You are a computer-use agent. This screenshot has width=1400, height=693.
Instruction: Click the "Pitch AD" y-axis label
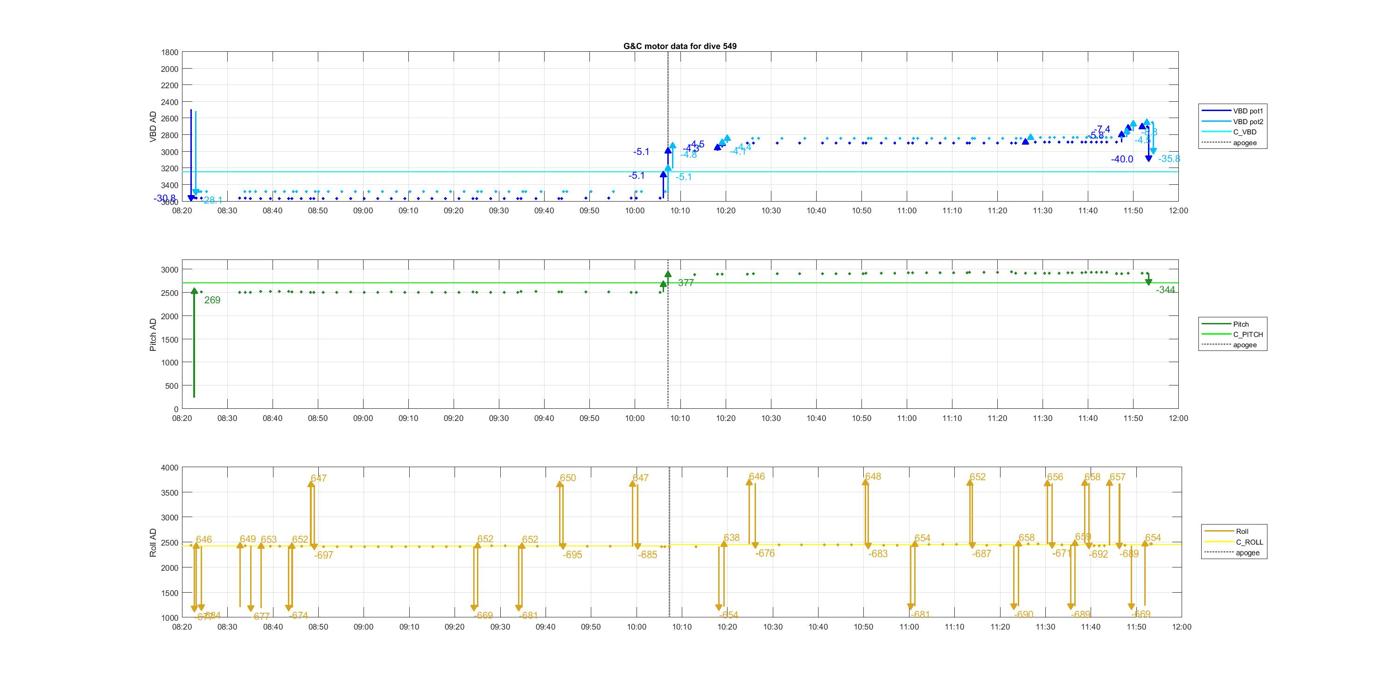point(154,334)
